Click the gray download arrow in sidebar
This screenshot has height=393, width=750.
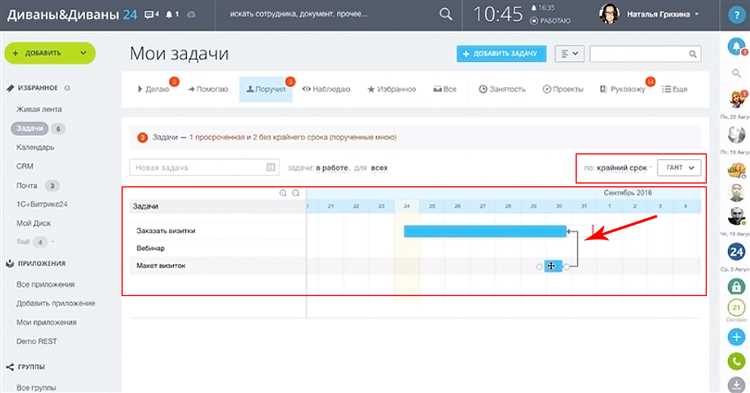[736, 384]
